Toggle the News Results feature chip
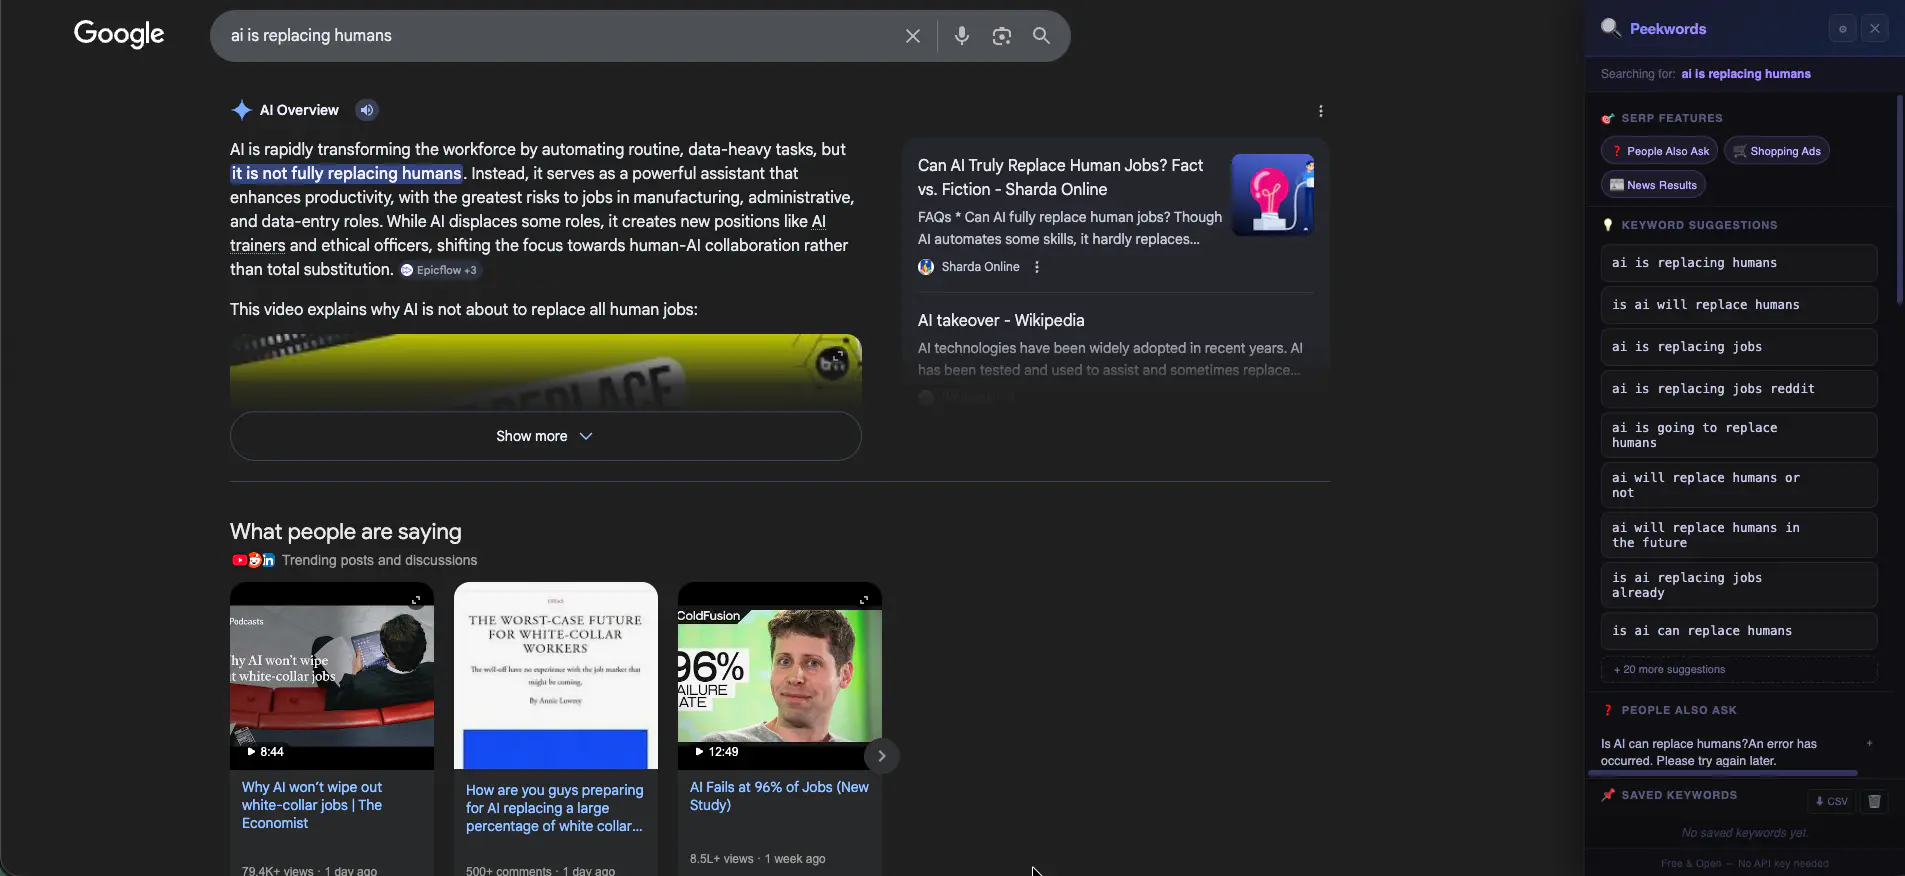Image resolution: width=1905 pixels, height=876 pixels. pos(1653,185)
